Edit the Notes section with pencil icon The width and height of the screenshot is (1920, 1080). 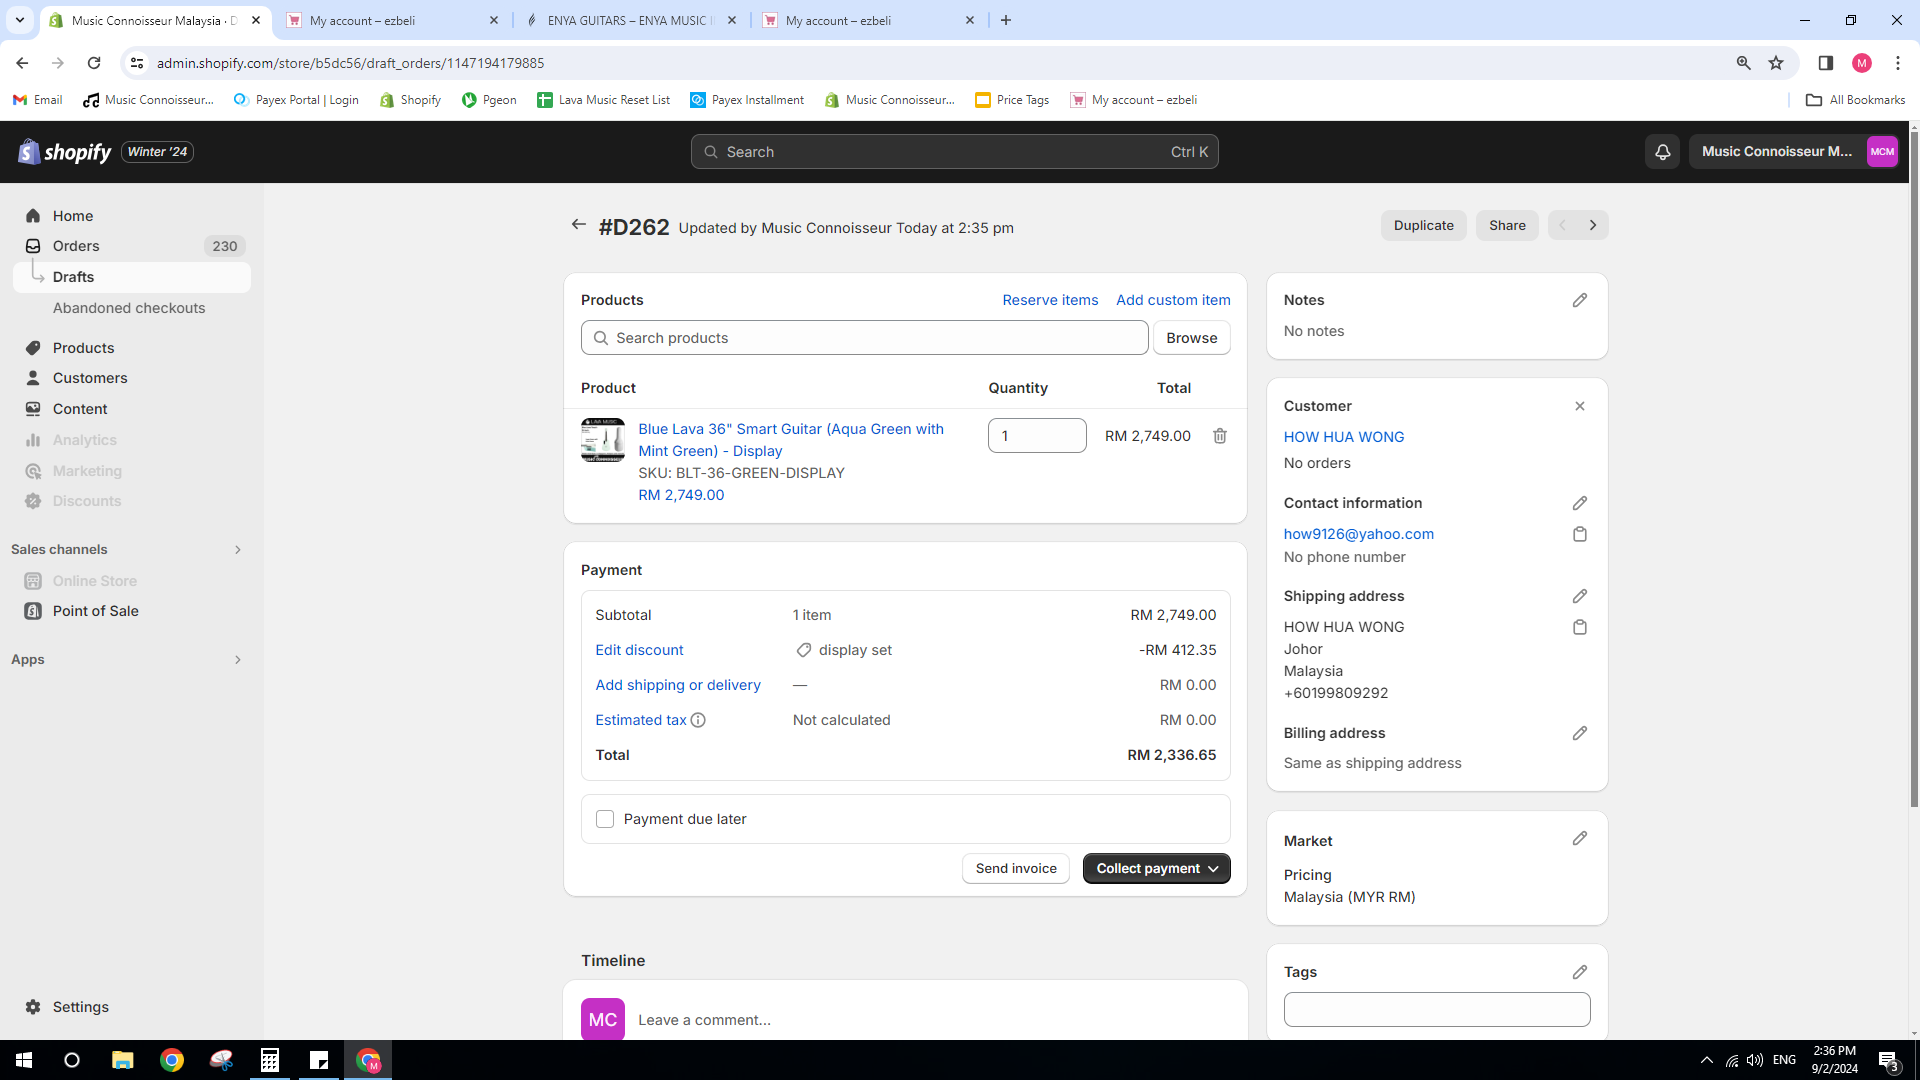click(x=1579, y=300)
